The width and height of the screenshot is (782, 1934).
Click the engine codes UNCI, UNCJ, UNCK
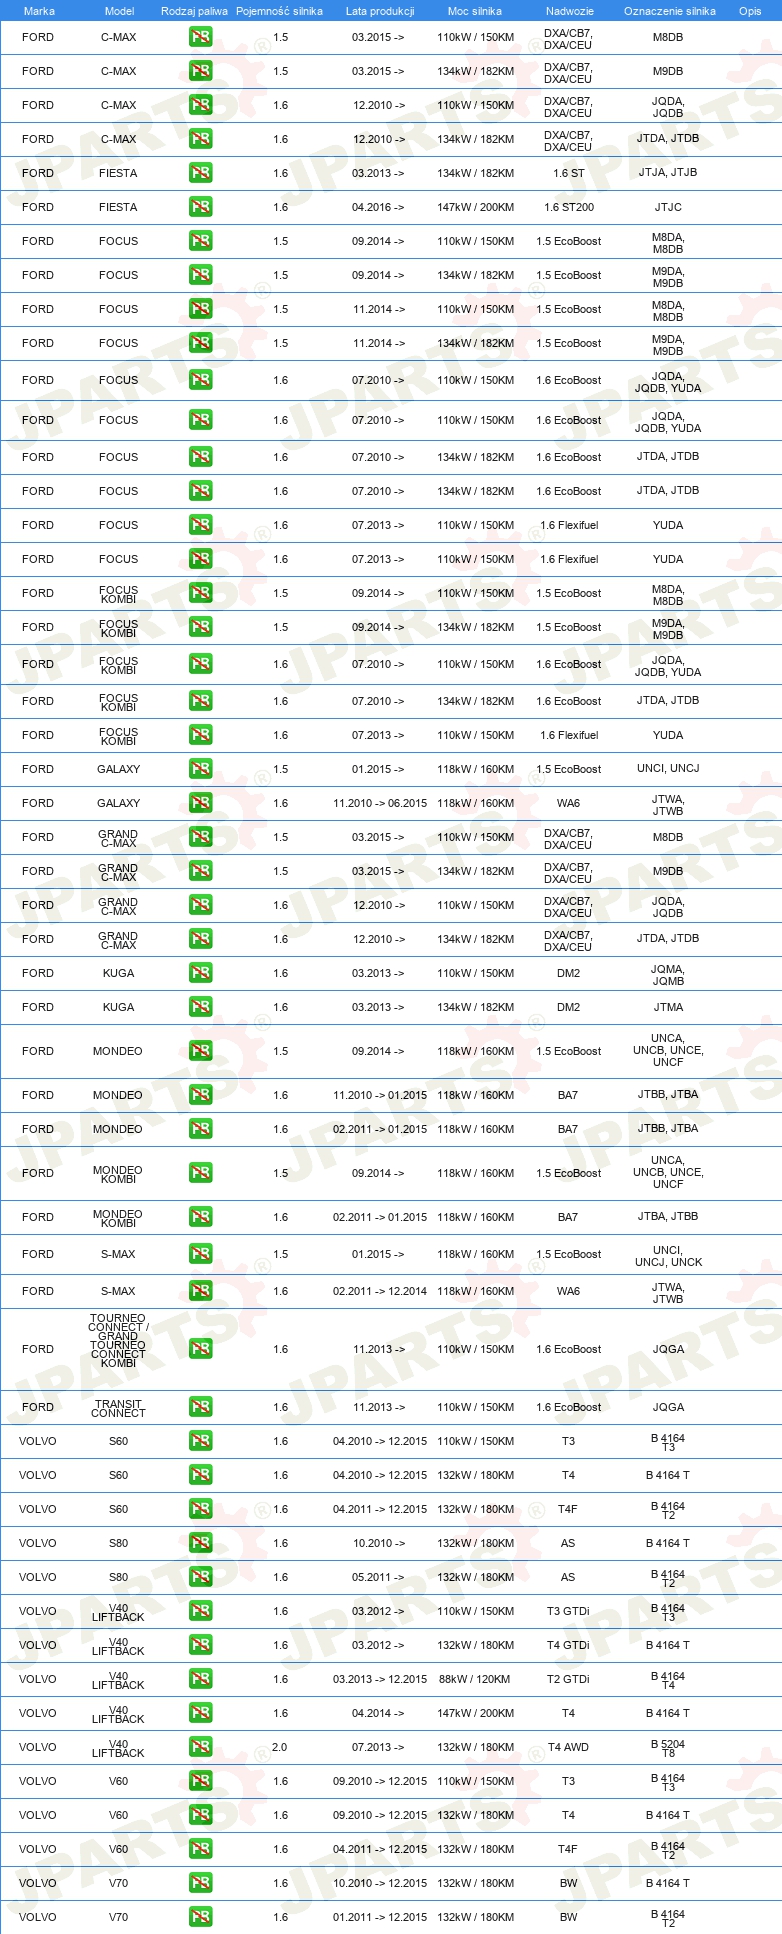coord(668,1256)
